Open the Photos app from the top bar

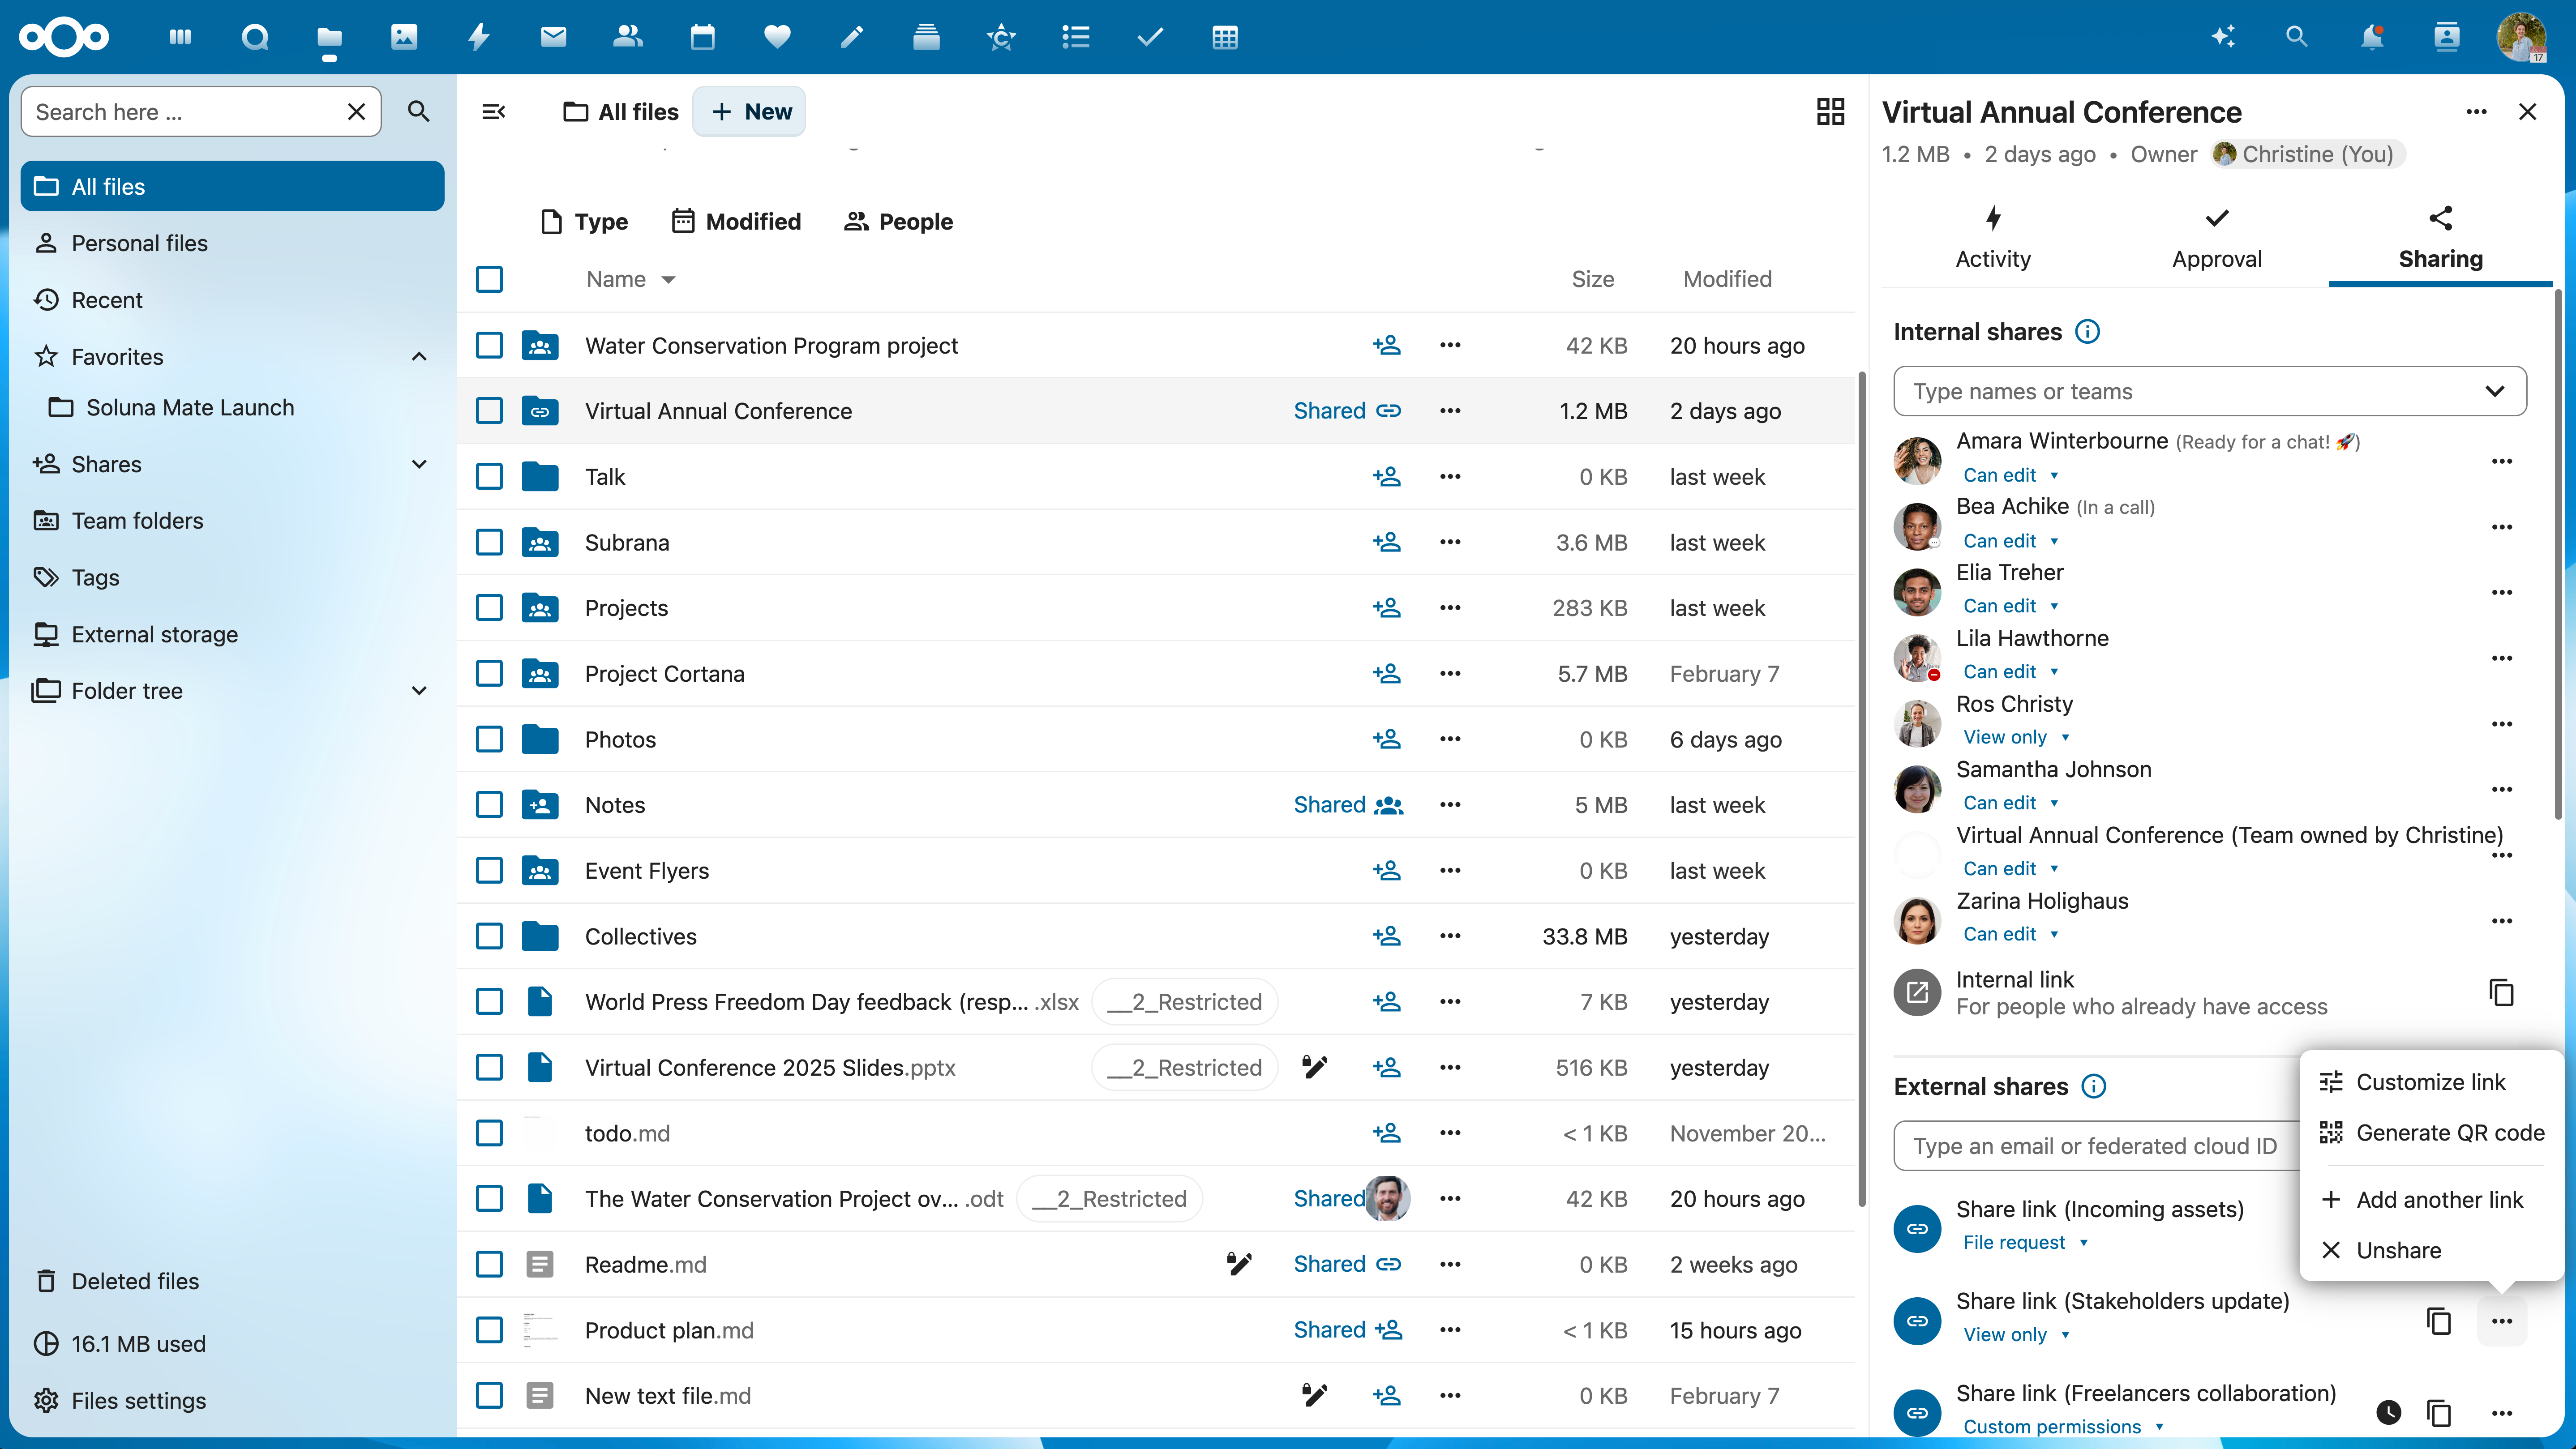(404, 37)
